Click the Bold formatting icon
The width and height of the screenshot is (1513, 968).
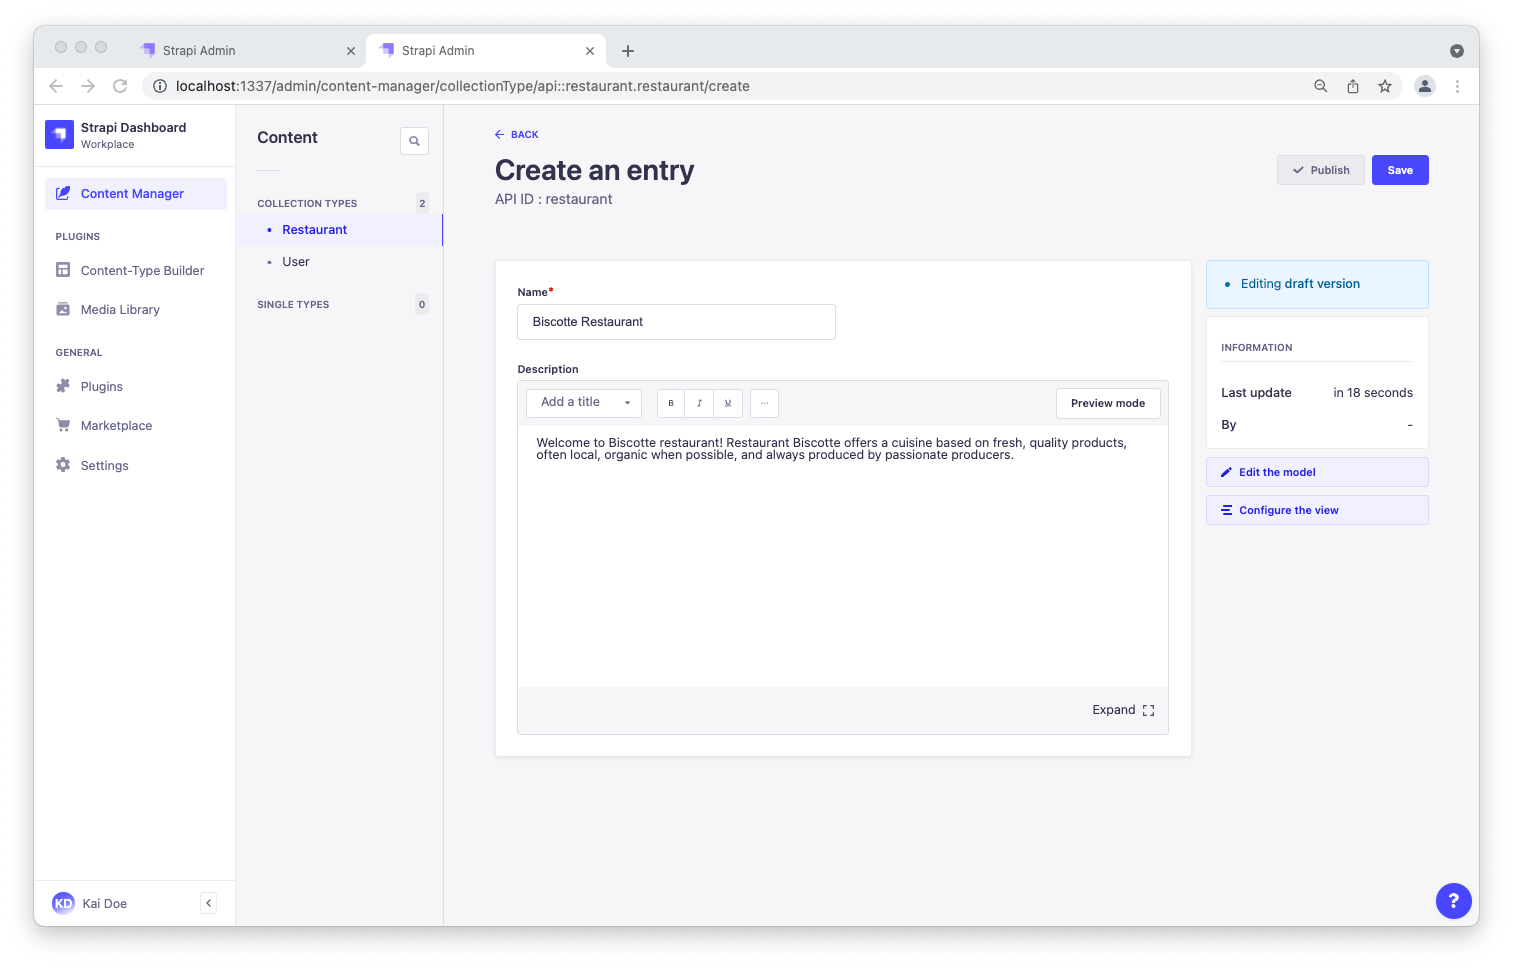(671, 403)
